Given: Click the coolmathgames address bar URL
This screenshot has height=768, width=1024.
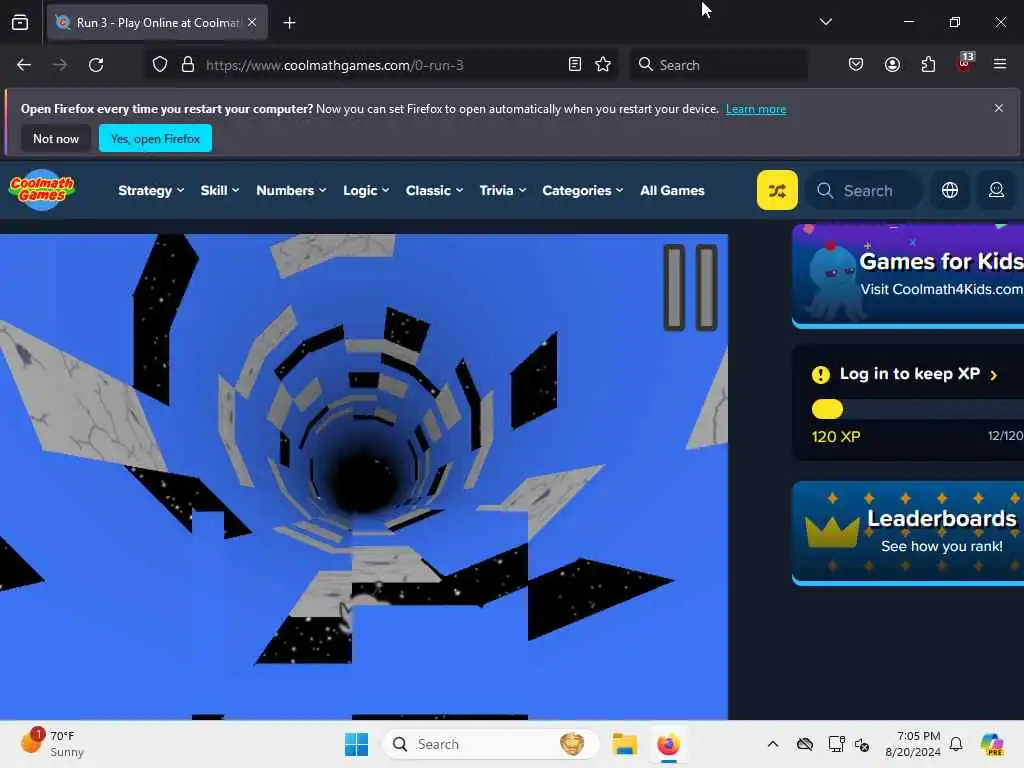Looking at the screenshot, I should tap(334, 65).
